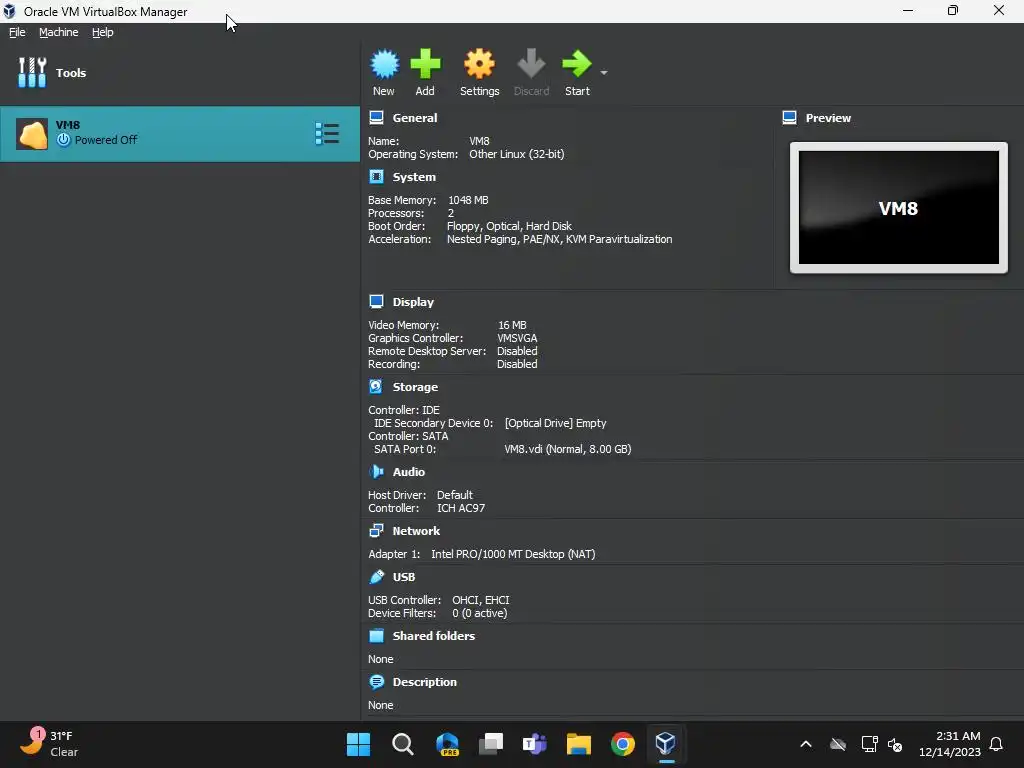This screenshot has height=768, width=1024.
Task: Click the Network section icon
Action: [x=376, y=531]
